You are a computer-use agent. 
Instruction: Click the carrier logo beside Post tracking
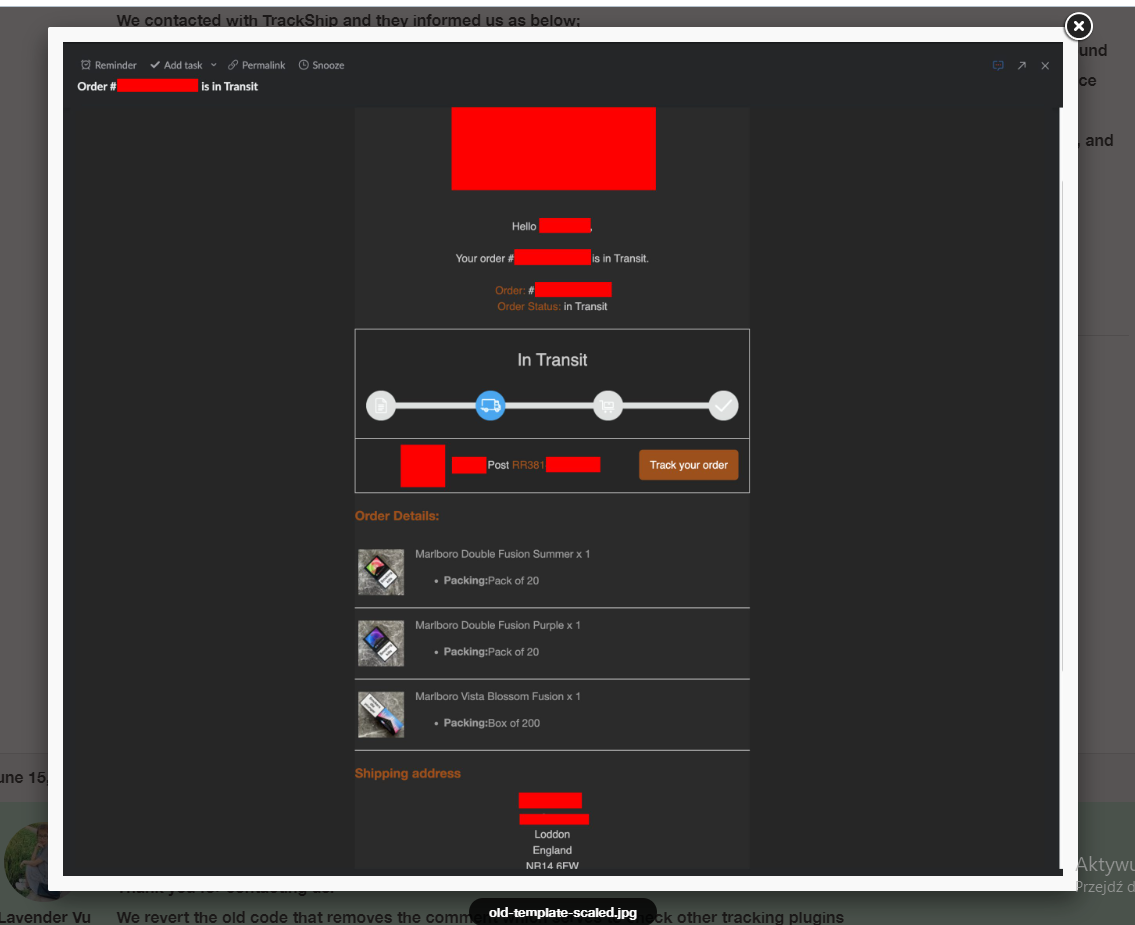click(x=423, y=465)
